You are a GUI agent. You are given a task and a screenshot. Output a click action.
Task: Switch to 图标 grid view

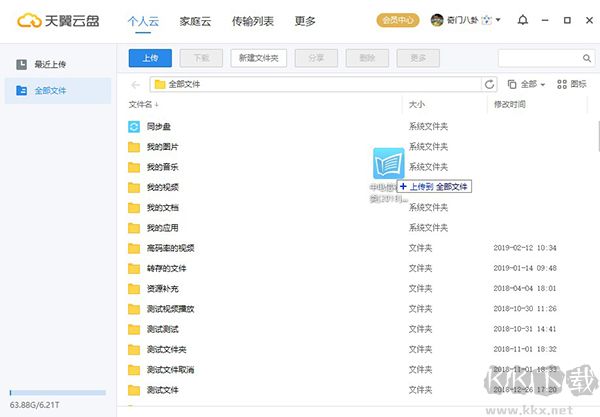(572, 84)
